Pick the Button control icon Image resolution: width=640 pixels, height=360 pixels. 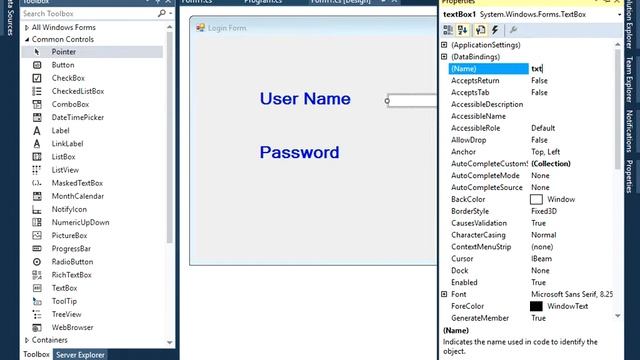pyautogui.click(x=37, y=65)
